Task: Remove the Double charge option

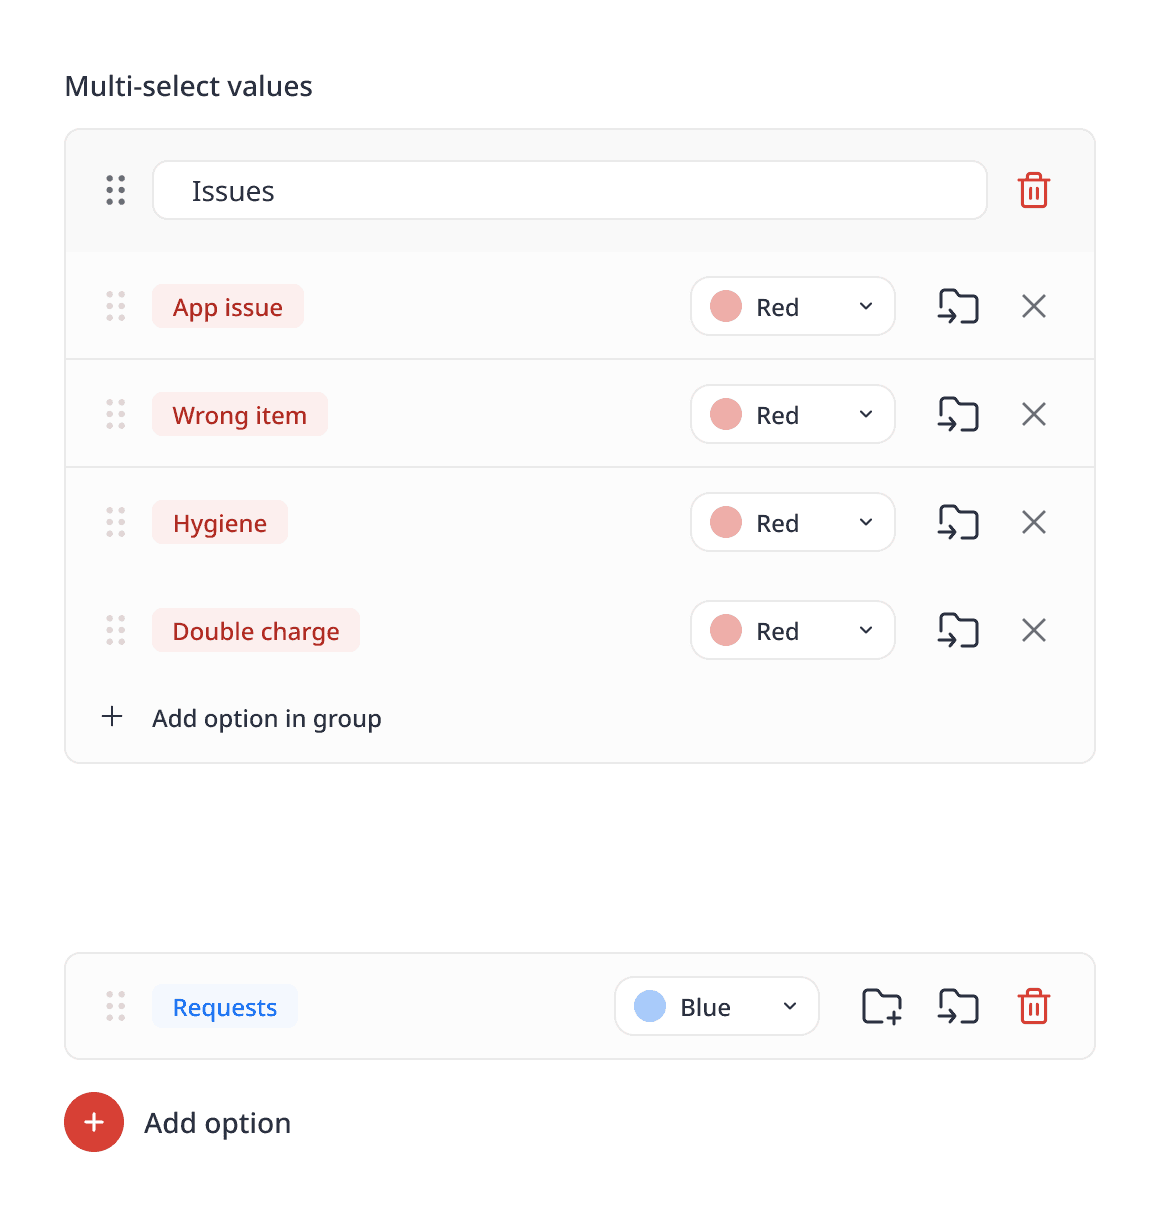Action: coord(1033,630)
